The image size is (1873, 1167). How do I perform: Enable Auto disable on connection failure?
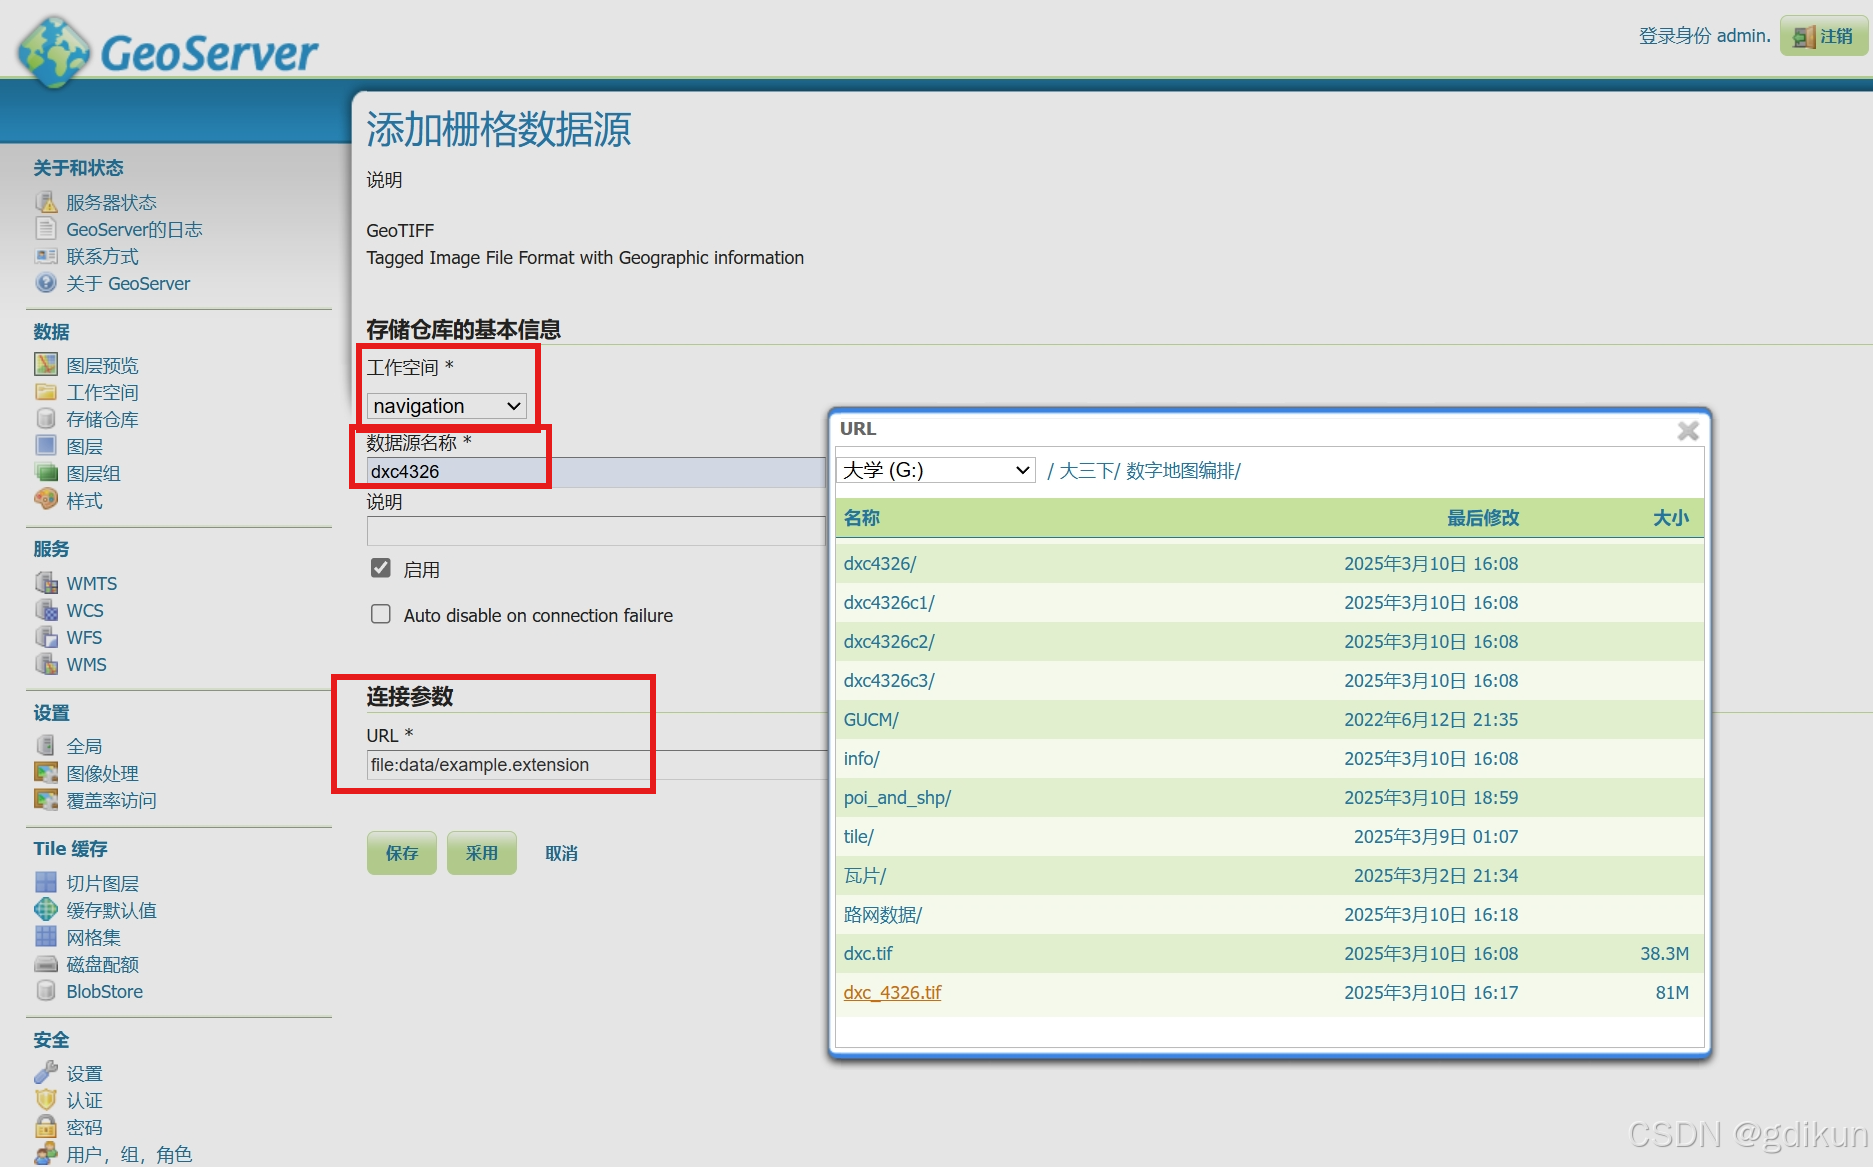tap(381, 614)
